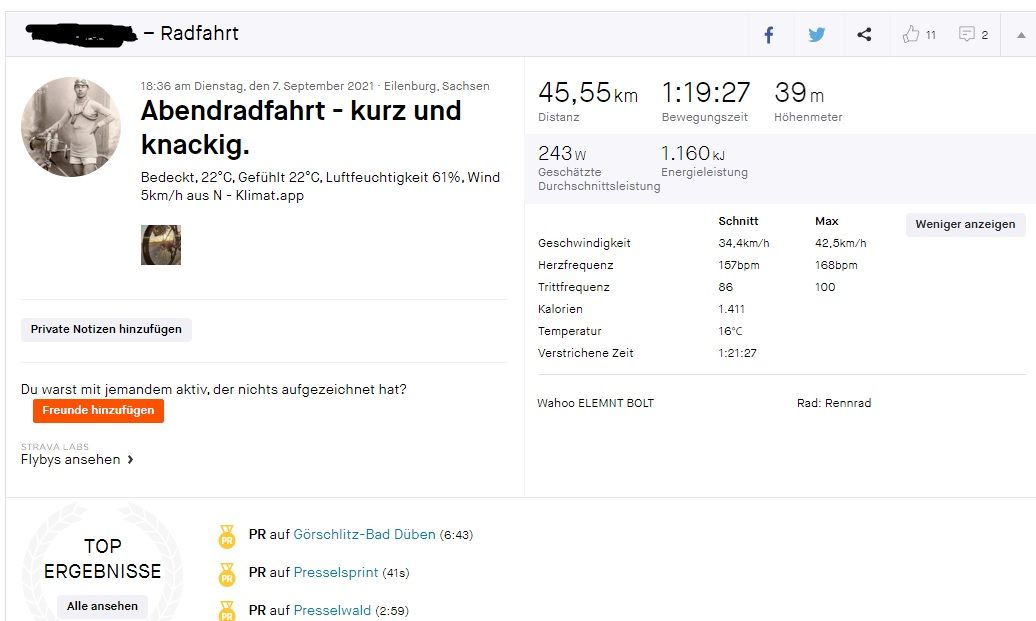
Task: Share the ride on Facebook
Action: click(769, 35)
